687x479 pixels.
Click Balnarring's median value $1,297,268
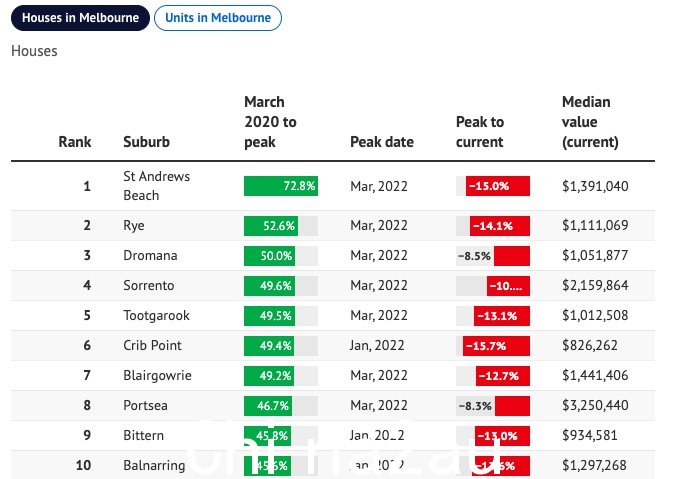click(594, 465)
